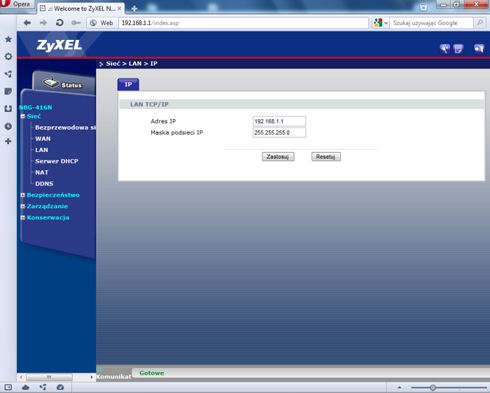Viewport: 490px width, 393px height.
Task: Click the 'Sieć > LAN > IP' breadcrumb
Action: [132, 63]
